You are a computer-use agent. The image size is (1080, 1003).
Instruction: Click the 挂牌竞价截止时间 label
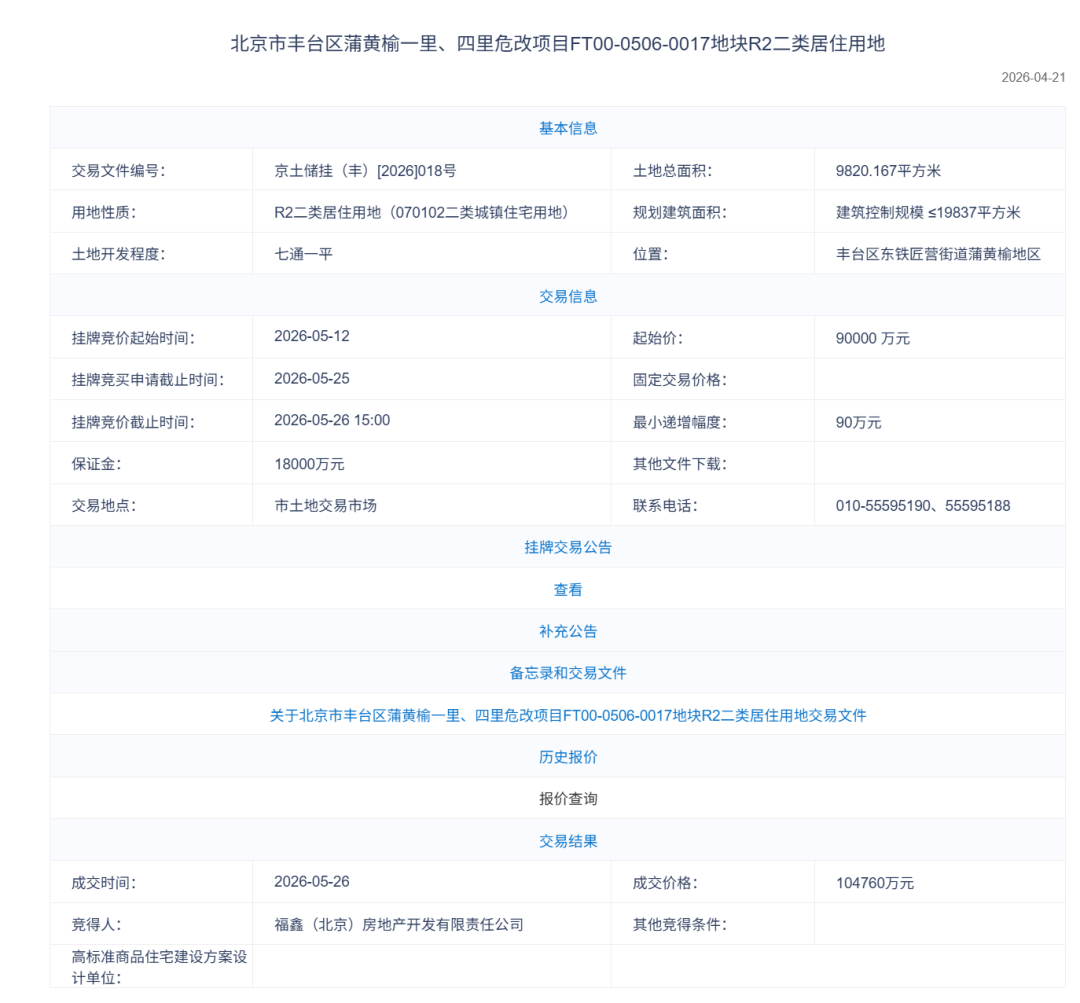coord(133,422)
